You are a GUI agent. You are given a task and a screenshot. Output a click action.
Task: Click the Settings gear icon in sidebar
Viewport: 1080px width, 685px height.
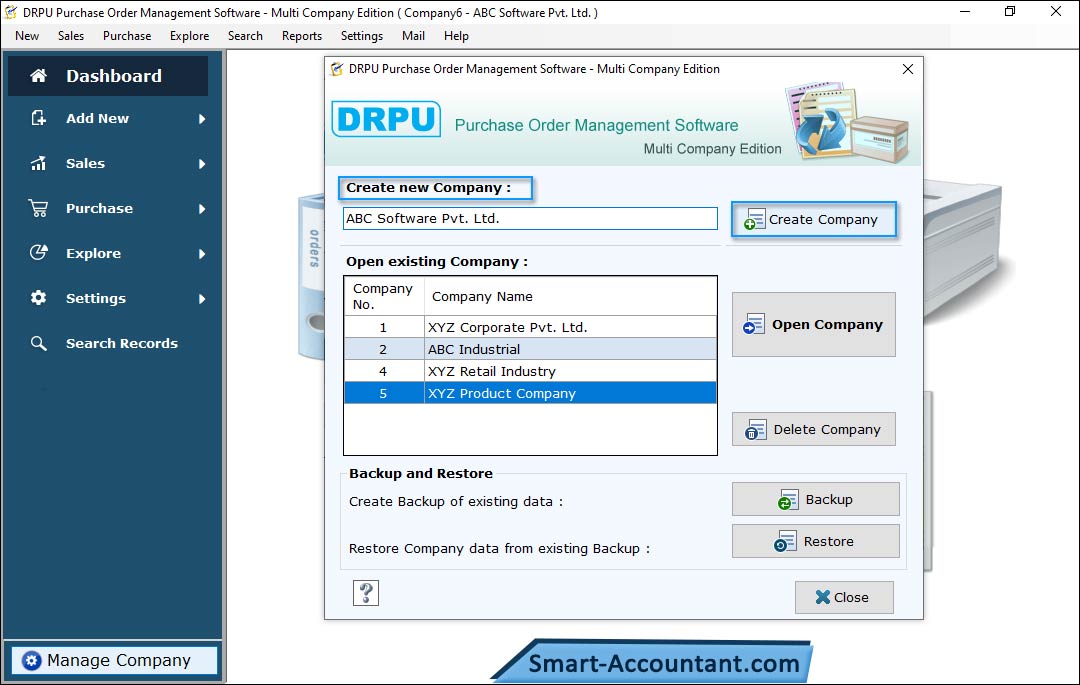pyautogui.click(x=39, y=297)
